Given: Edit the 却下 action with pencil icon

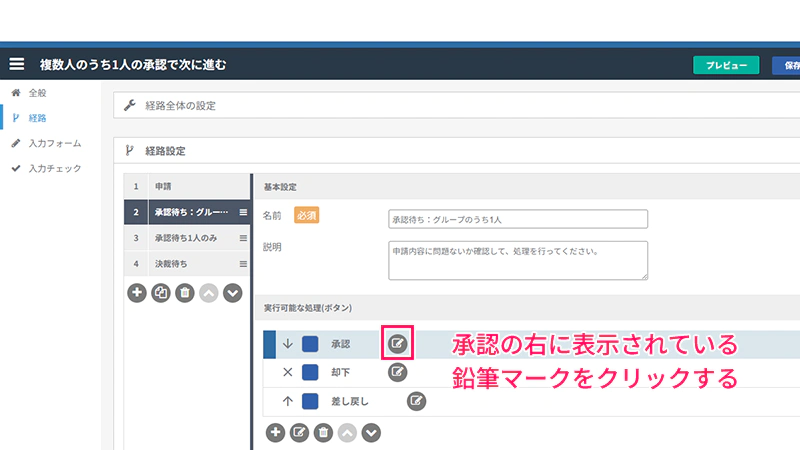Looking at the screenshot, I should tap(397, 372).
